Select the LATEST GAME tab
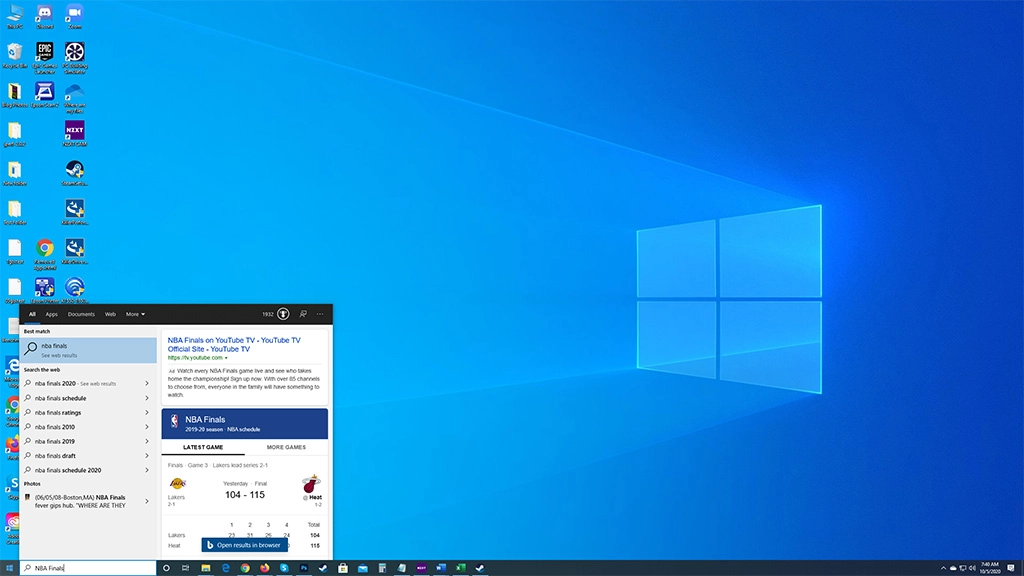 point(203,447)
